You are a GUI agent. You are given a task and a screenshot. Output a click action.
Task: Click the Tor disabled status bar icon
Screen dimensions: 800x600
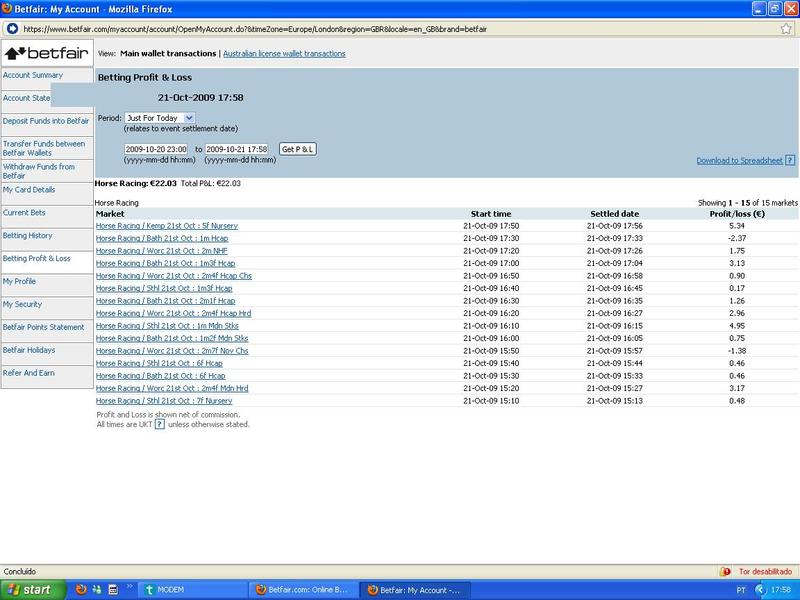[x=725, y=571]
